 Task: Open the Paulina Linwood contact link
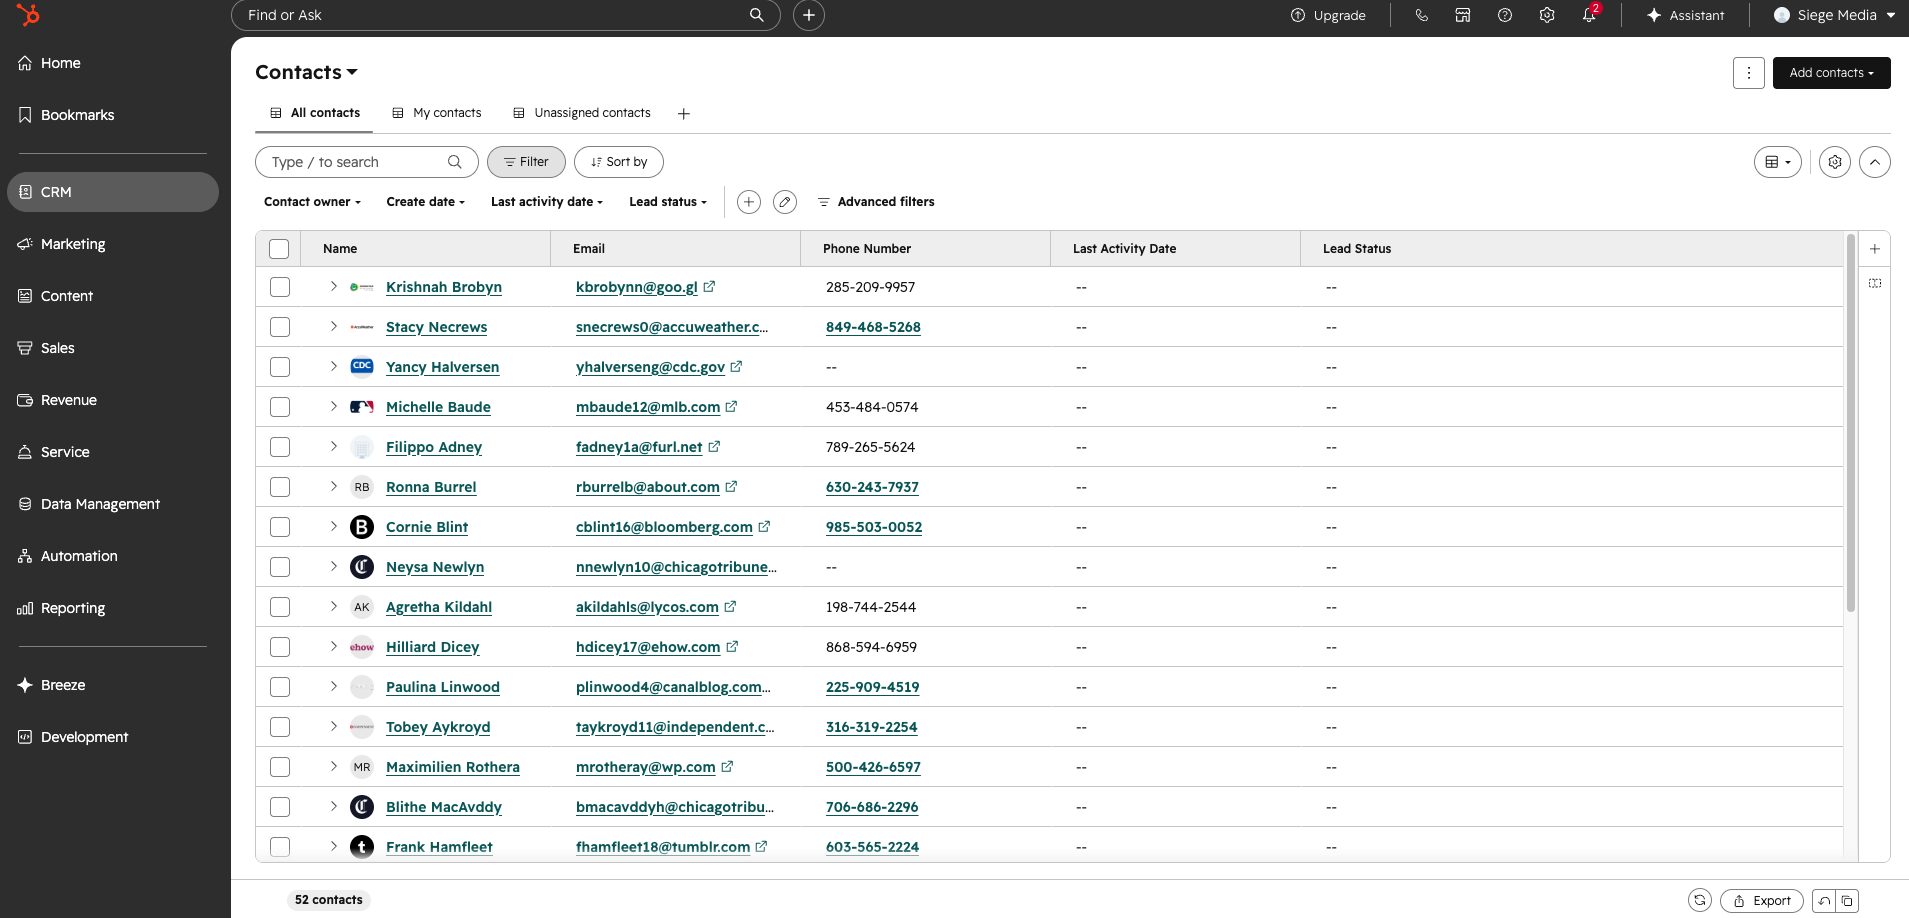point(443,687)
